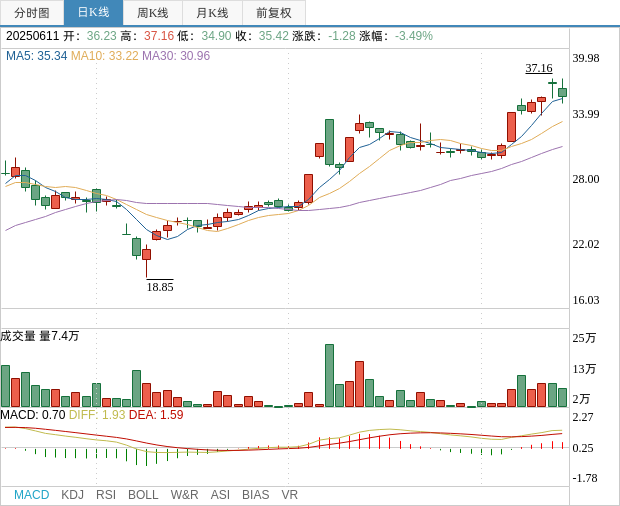Select the MACD indicator
620x506 pixels.
click(x=32, y=495)
